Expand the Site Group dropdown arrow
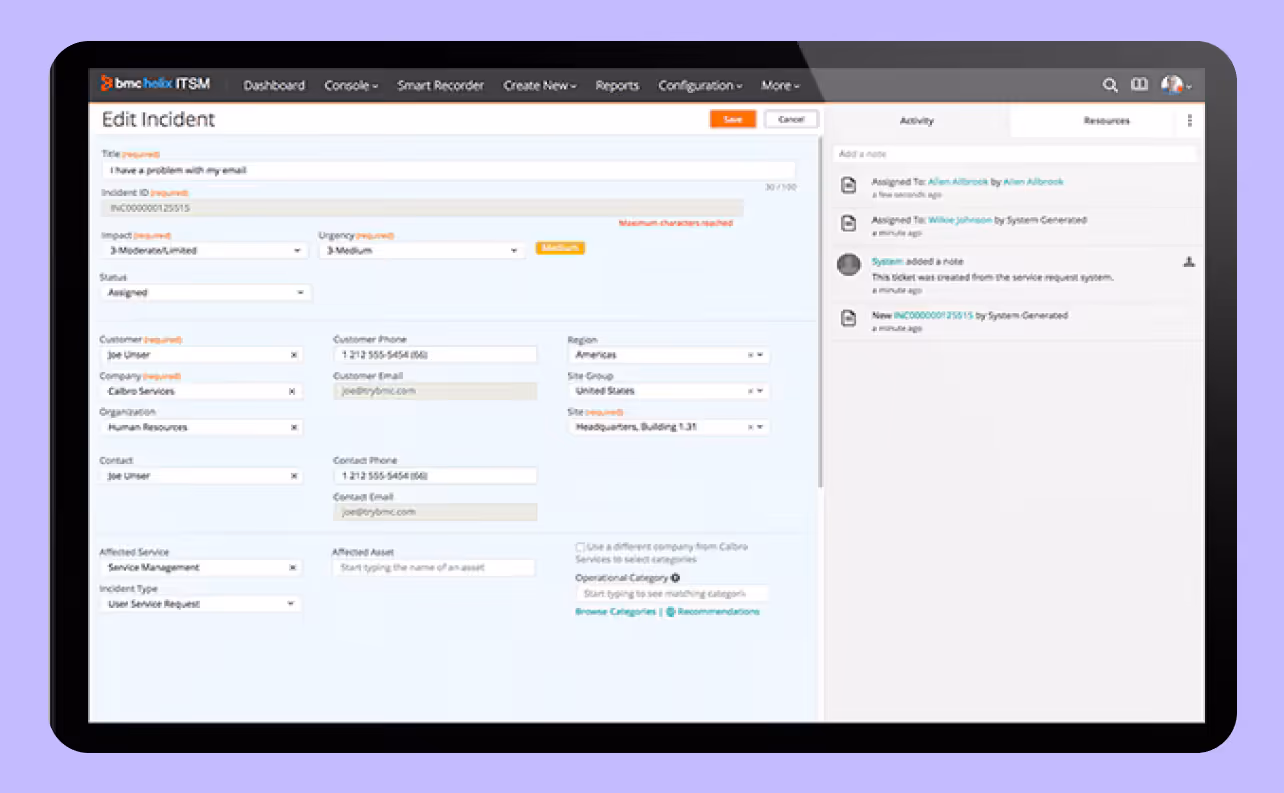Image resolution: width=1284 pixels, height=793 pixels. coord(761,391)
